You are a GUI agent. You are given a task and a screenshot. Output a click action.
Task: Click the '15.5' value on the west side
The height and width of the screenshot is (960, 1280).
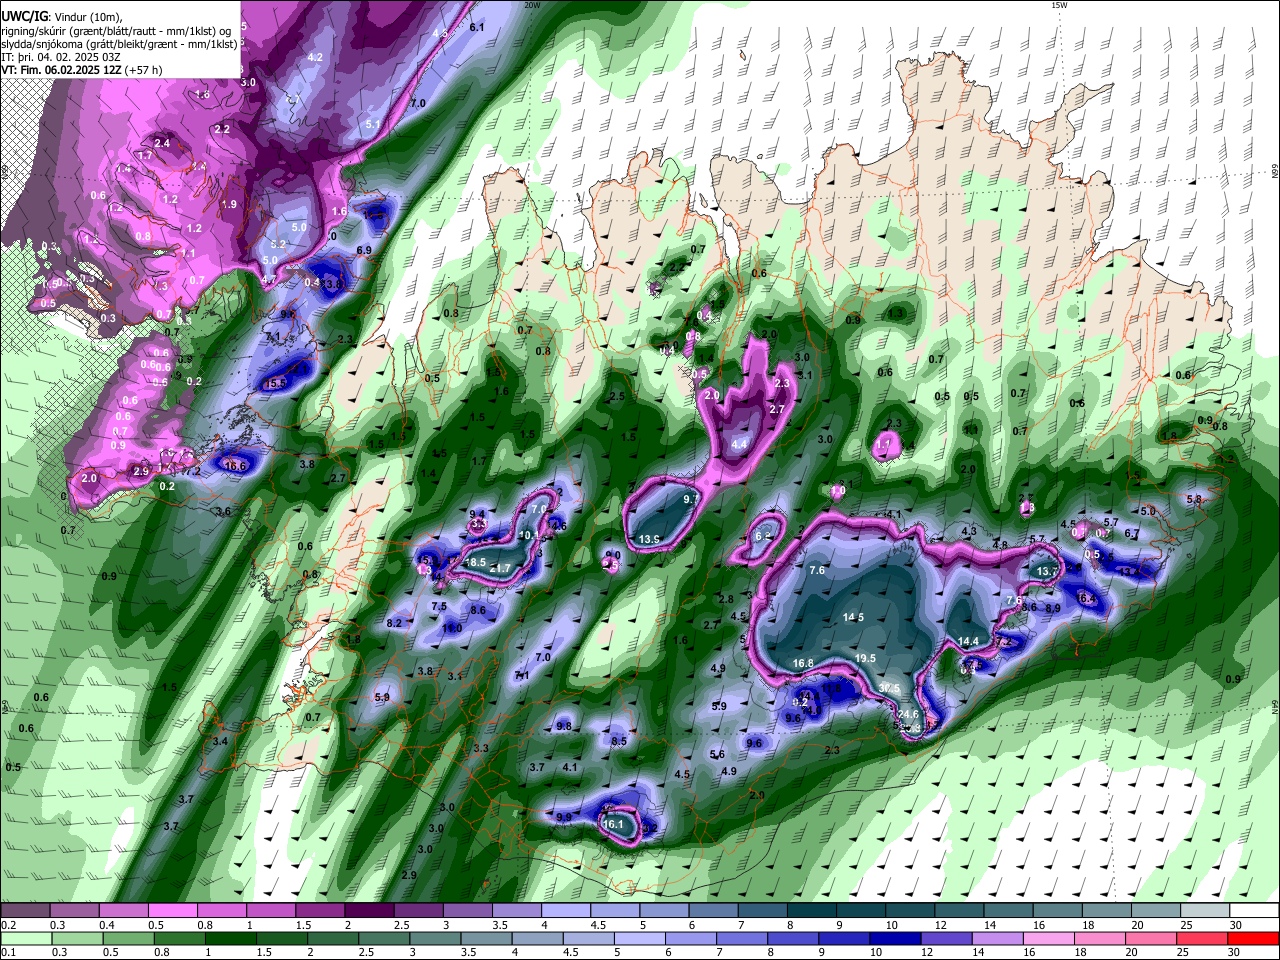pyautogui.click(x=276, y=383)
